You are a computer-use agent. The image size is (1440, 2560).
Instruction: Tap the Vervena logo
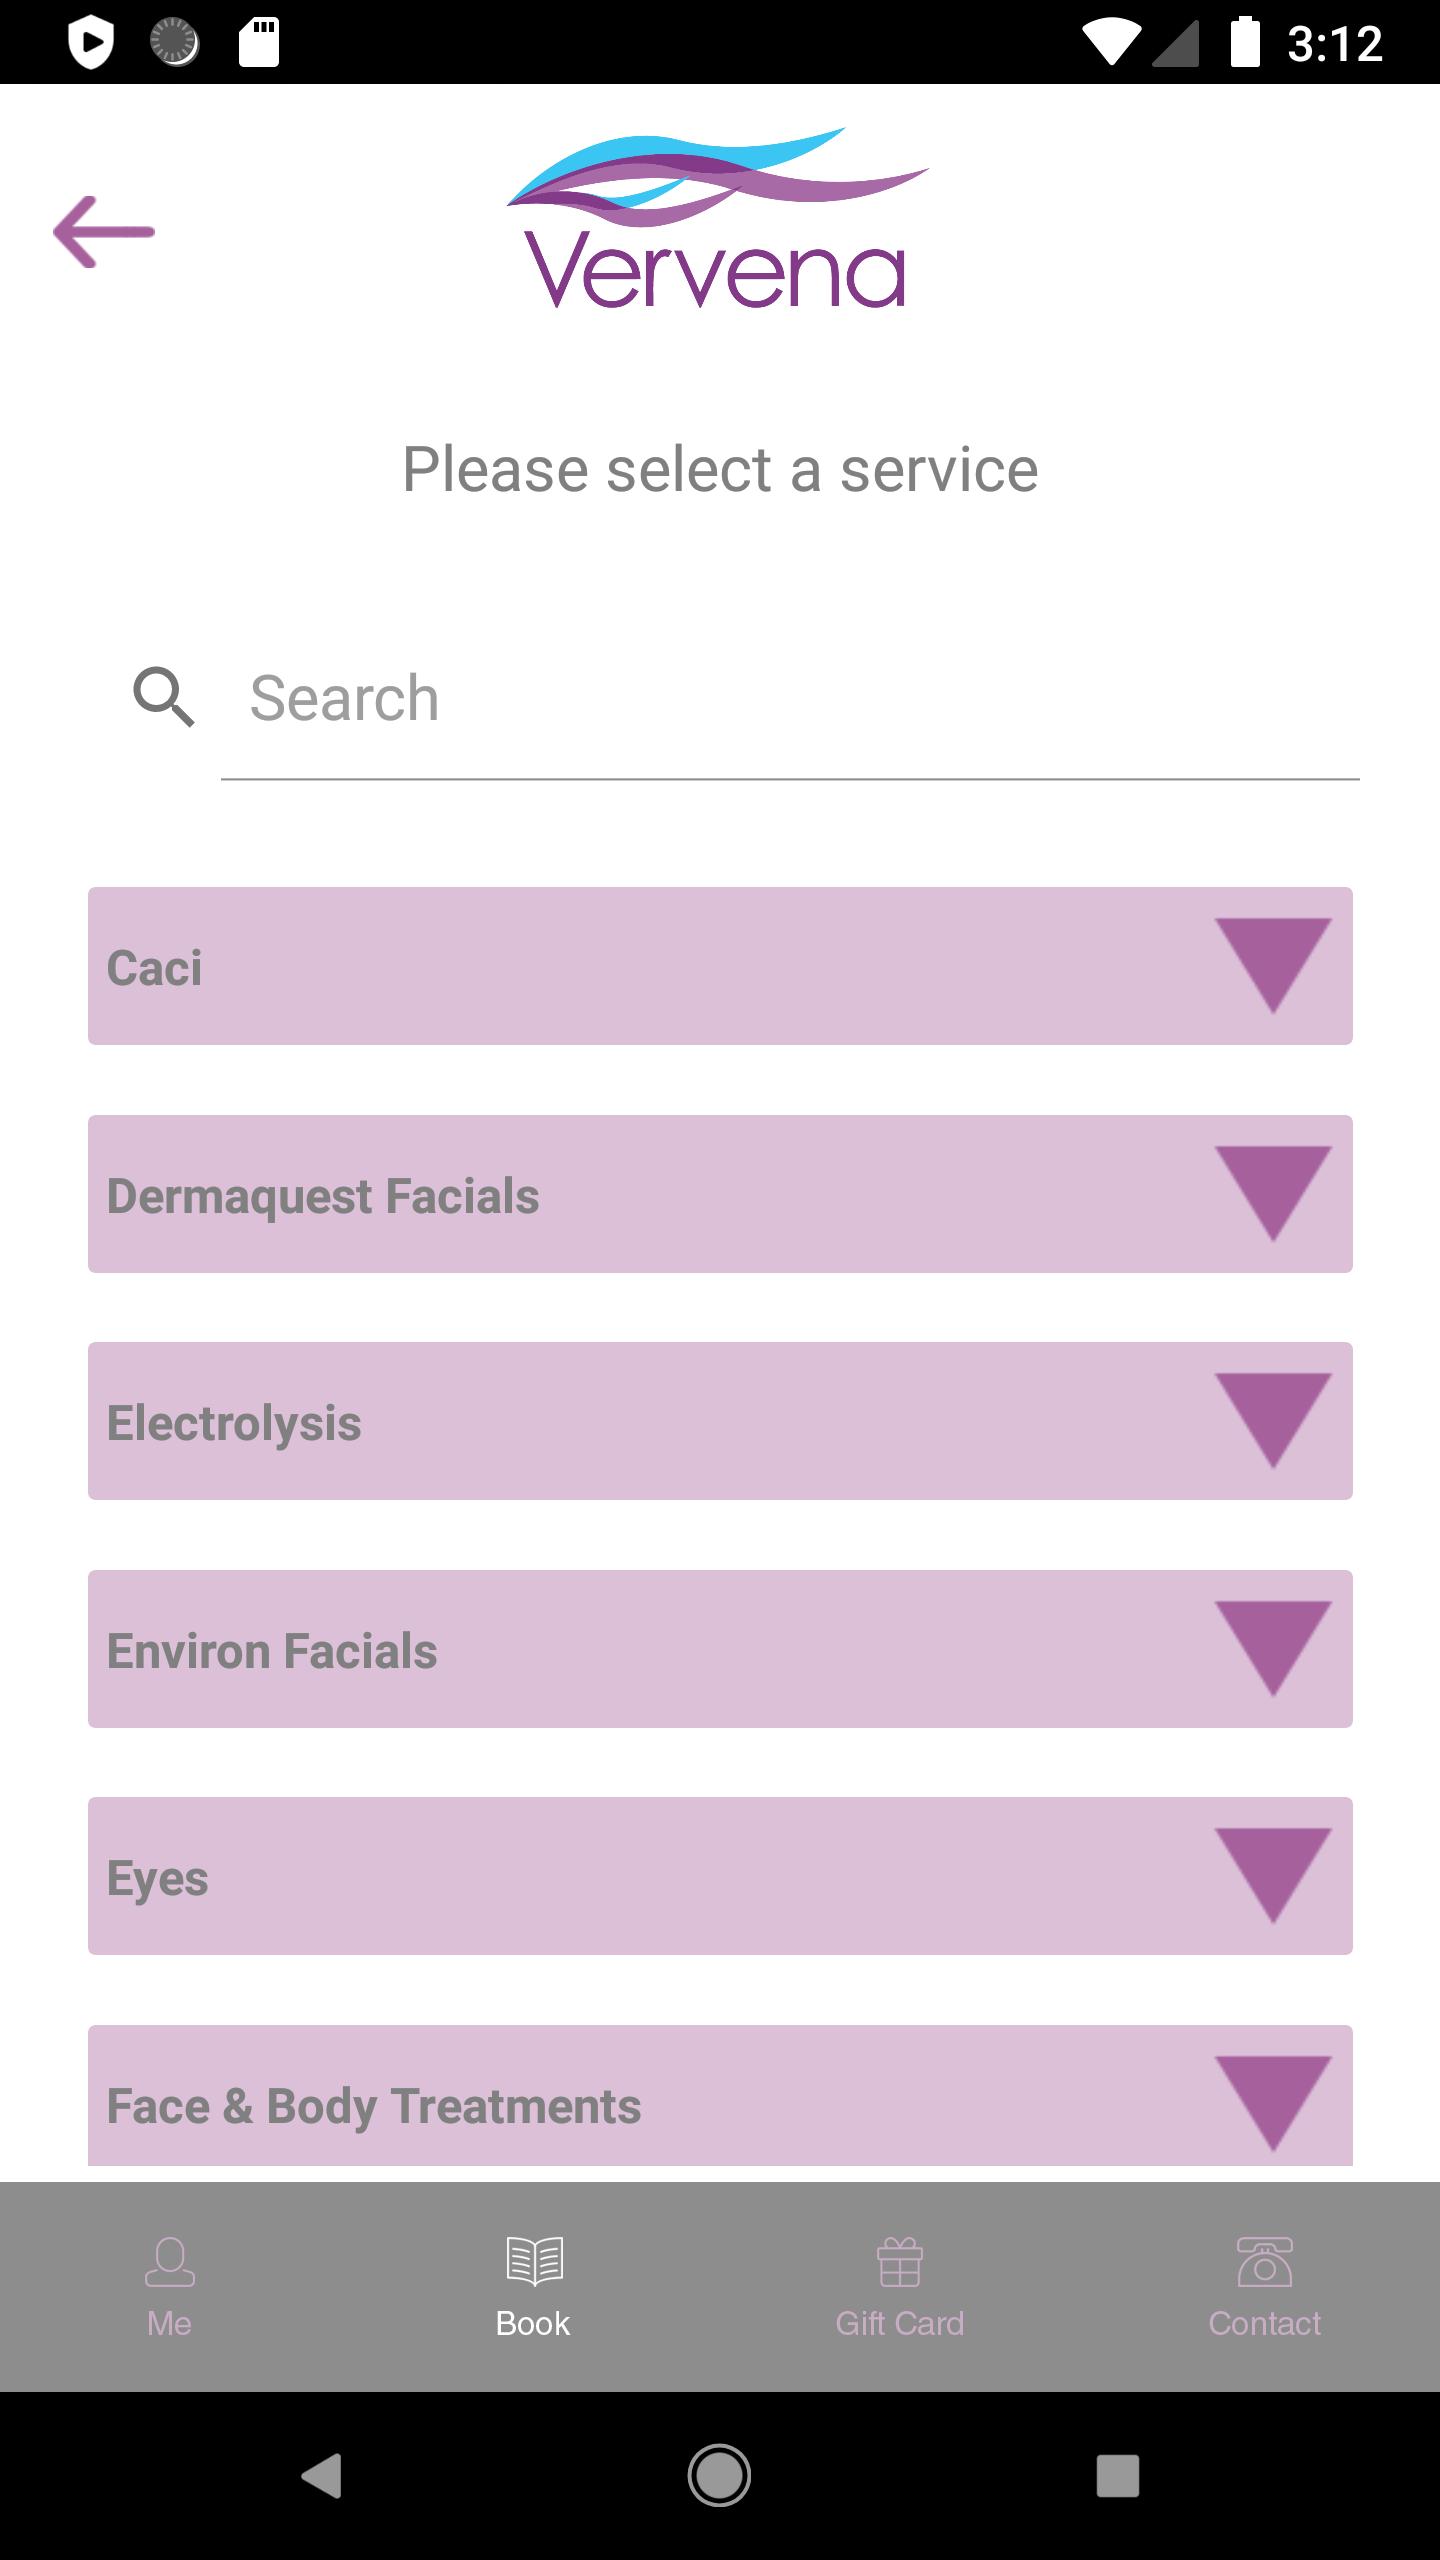[718, 217]
